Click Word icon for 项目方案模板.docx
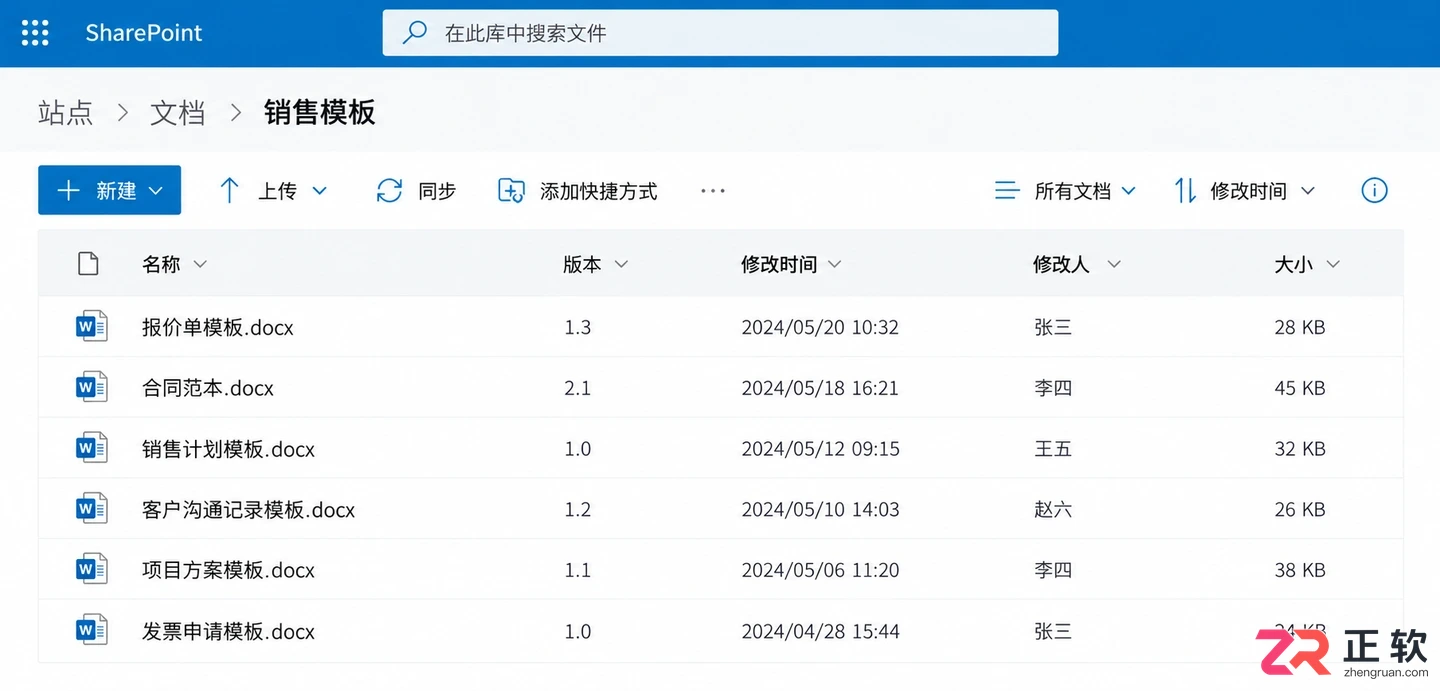1440x691 pixels. [92, 570]
